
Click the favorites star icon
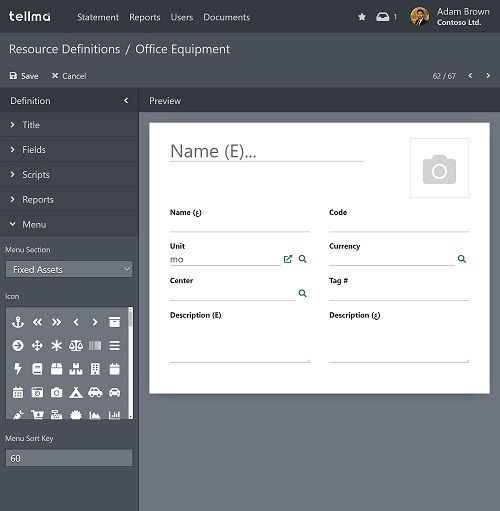click(362, 17)
